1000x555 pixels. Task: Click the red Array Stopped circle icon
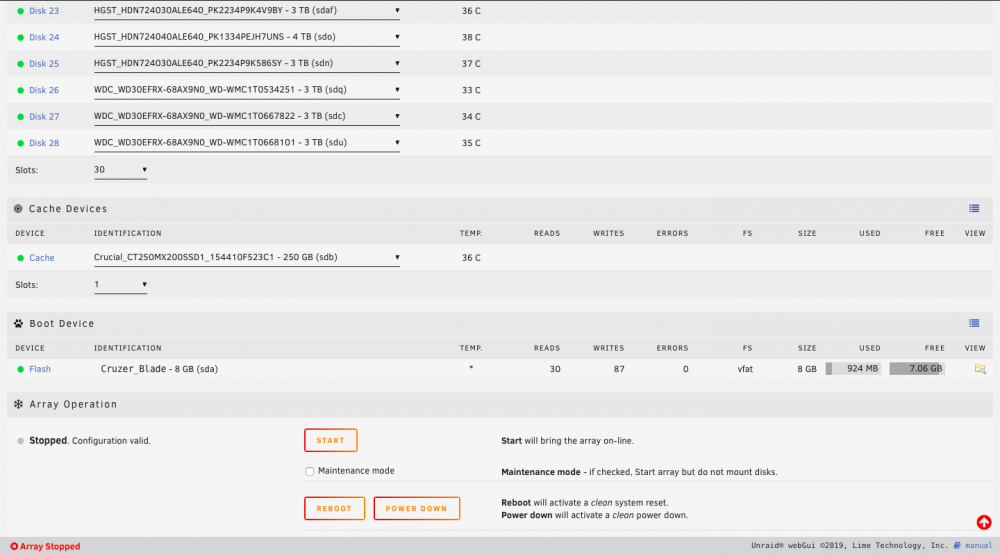coord(14,546)
